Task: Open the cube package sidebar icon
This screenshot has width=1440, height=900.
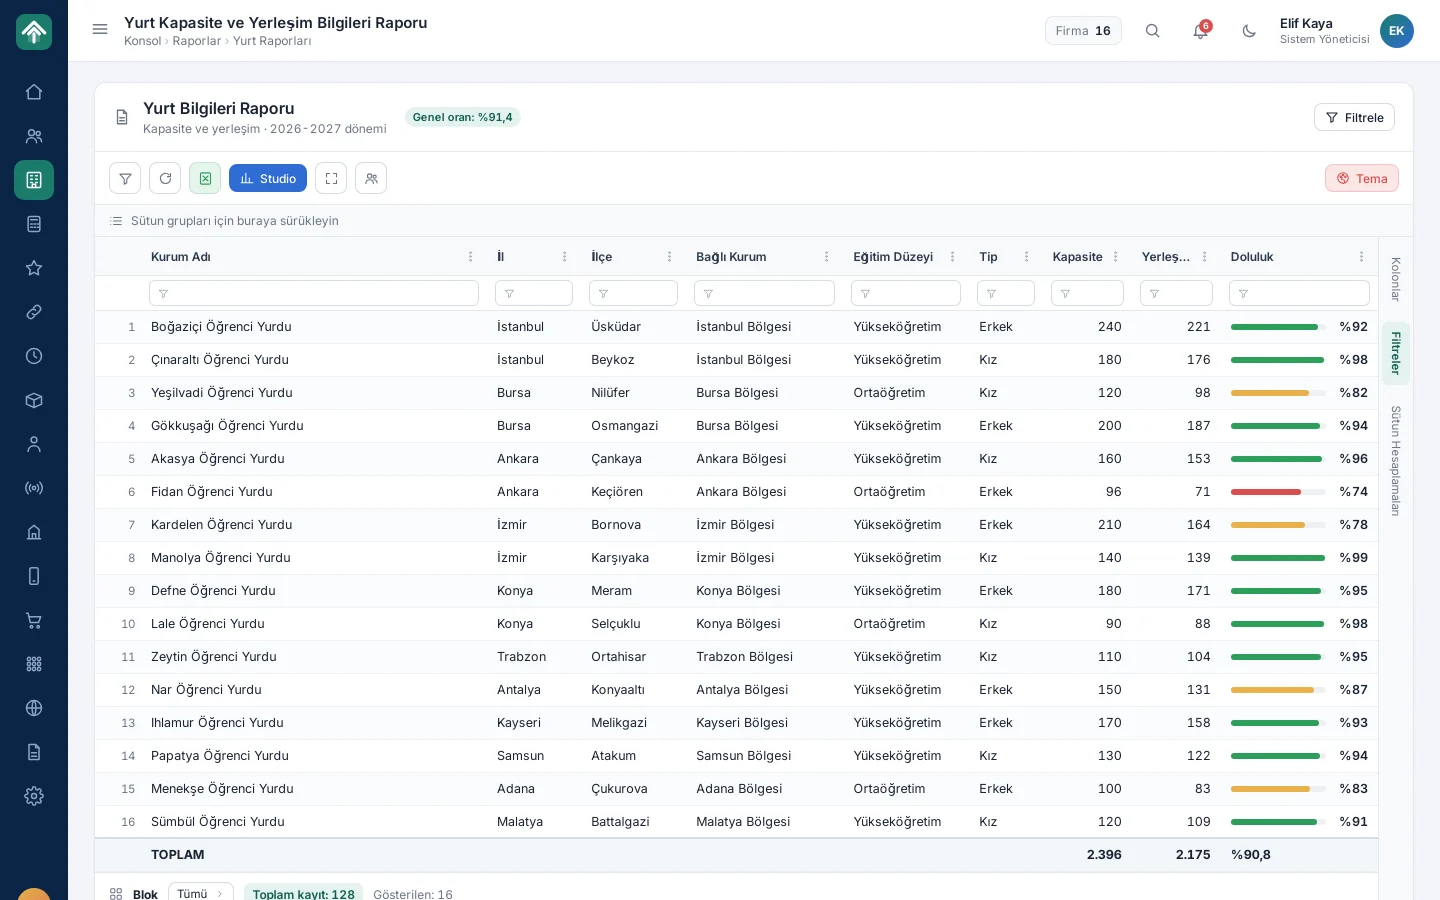Action: 34,400
